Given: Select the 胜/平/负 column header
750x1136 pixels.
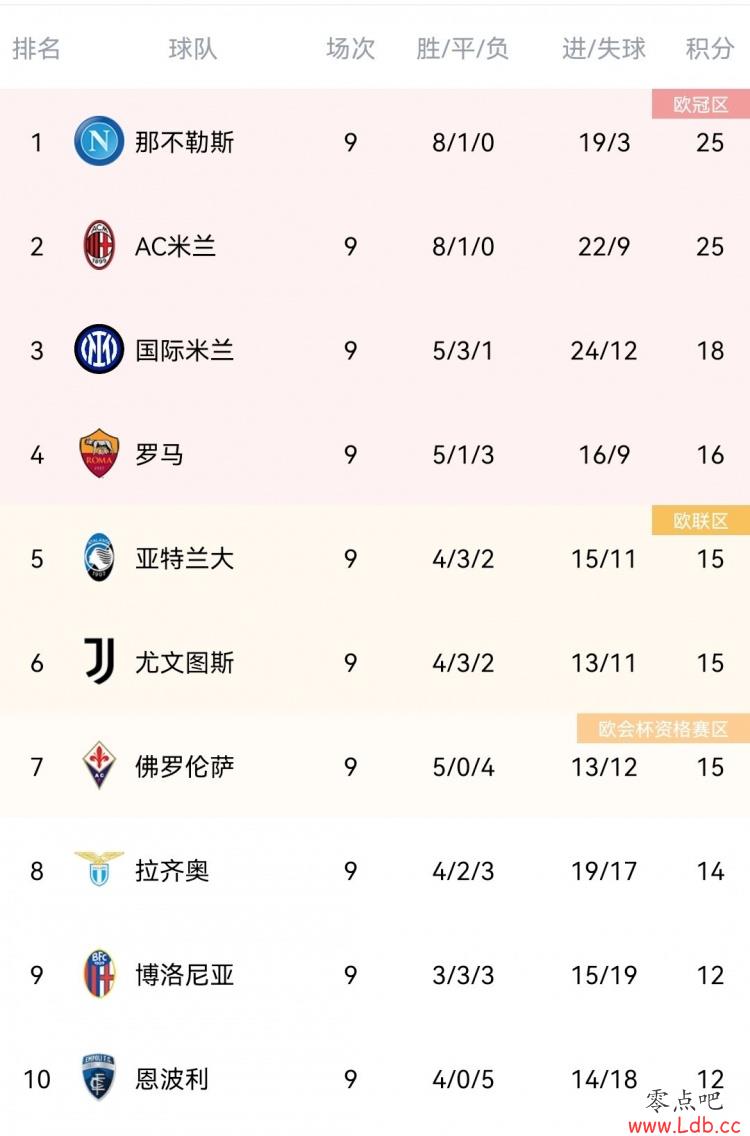Looking at the screenshot, I should coord(462,49).
